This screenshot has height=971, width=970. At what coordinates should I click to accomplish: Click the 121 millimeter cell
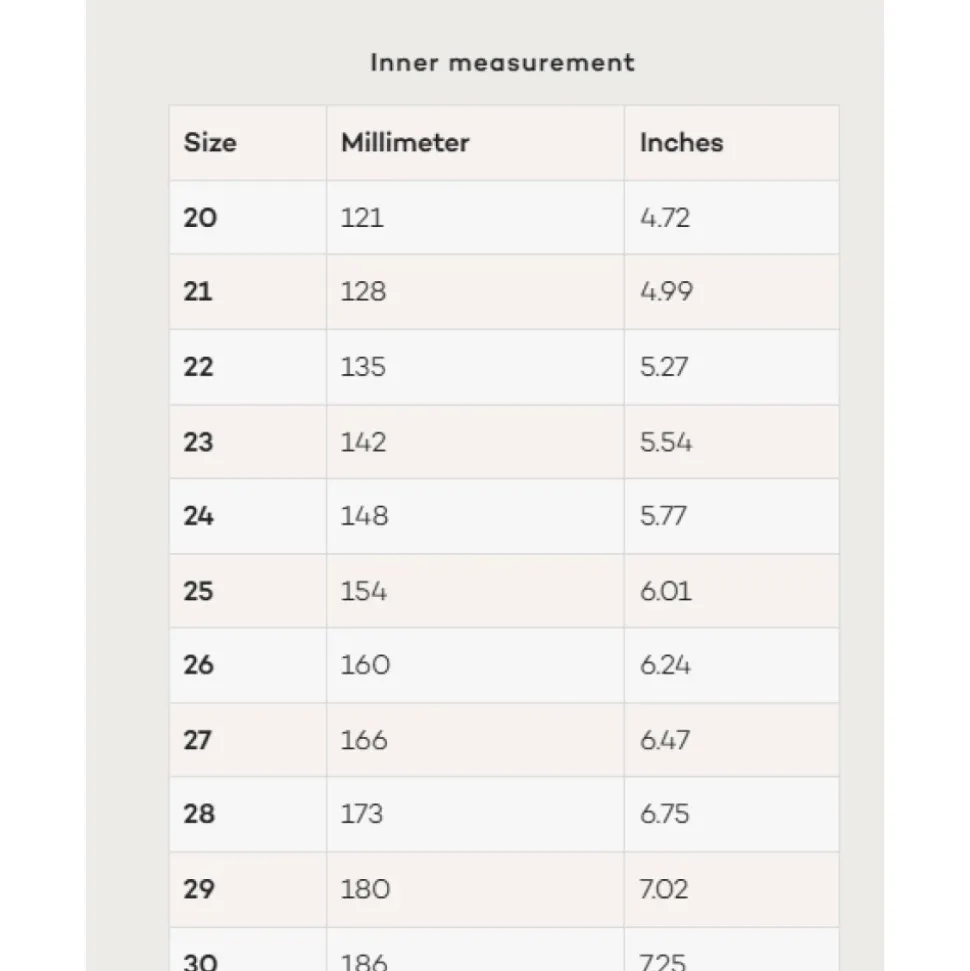point(362,217)
